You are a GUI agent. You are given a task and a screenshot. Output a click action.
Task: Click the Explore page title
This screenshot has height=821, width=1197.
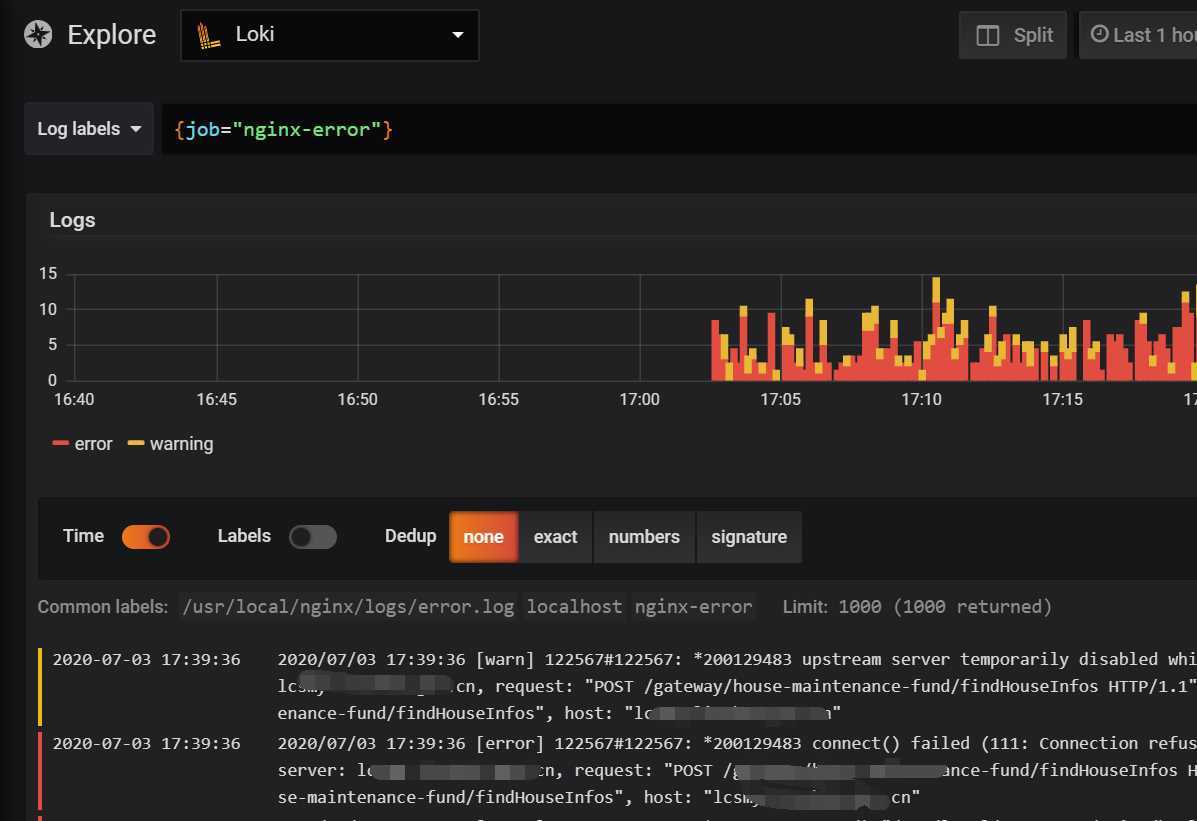coord(111,34)
